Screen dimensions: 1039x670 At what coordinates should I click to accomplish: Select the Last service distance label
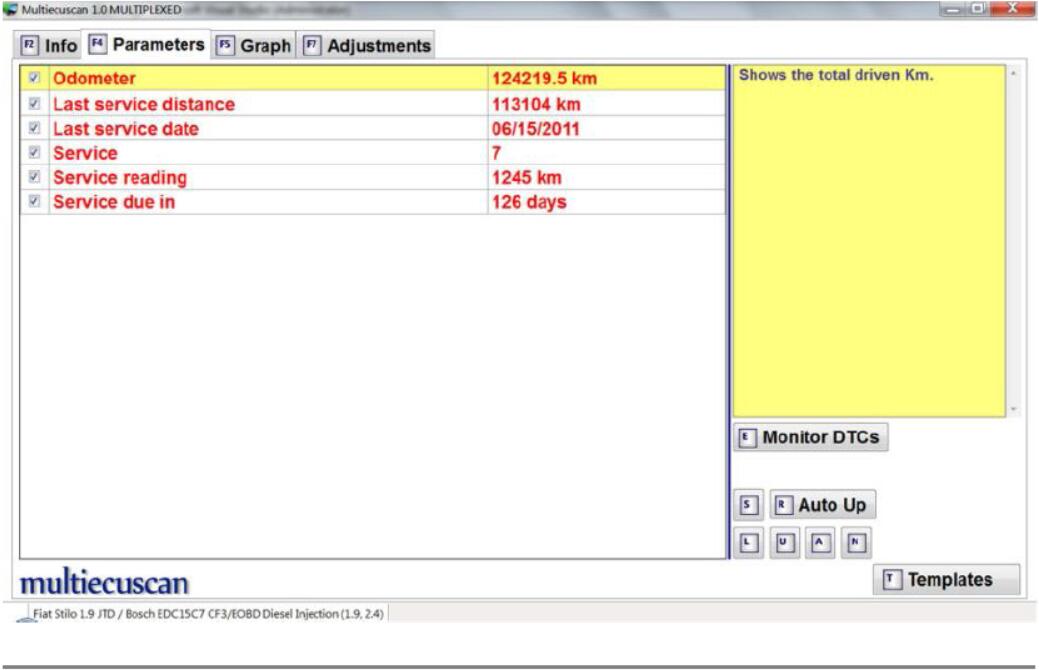coord(144,104)
